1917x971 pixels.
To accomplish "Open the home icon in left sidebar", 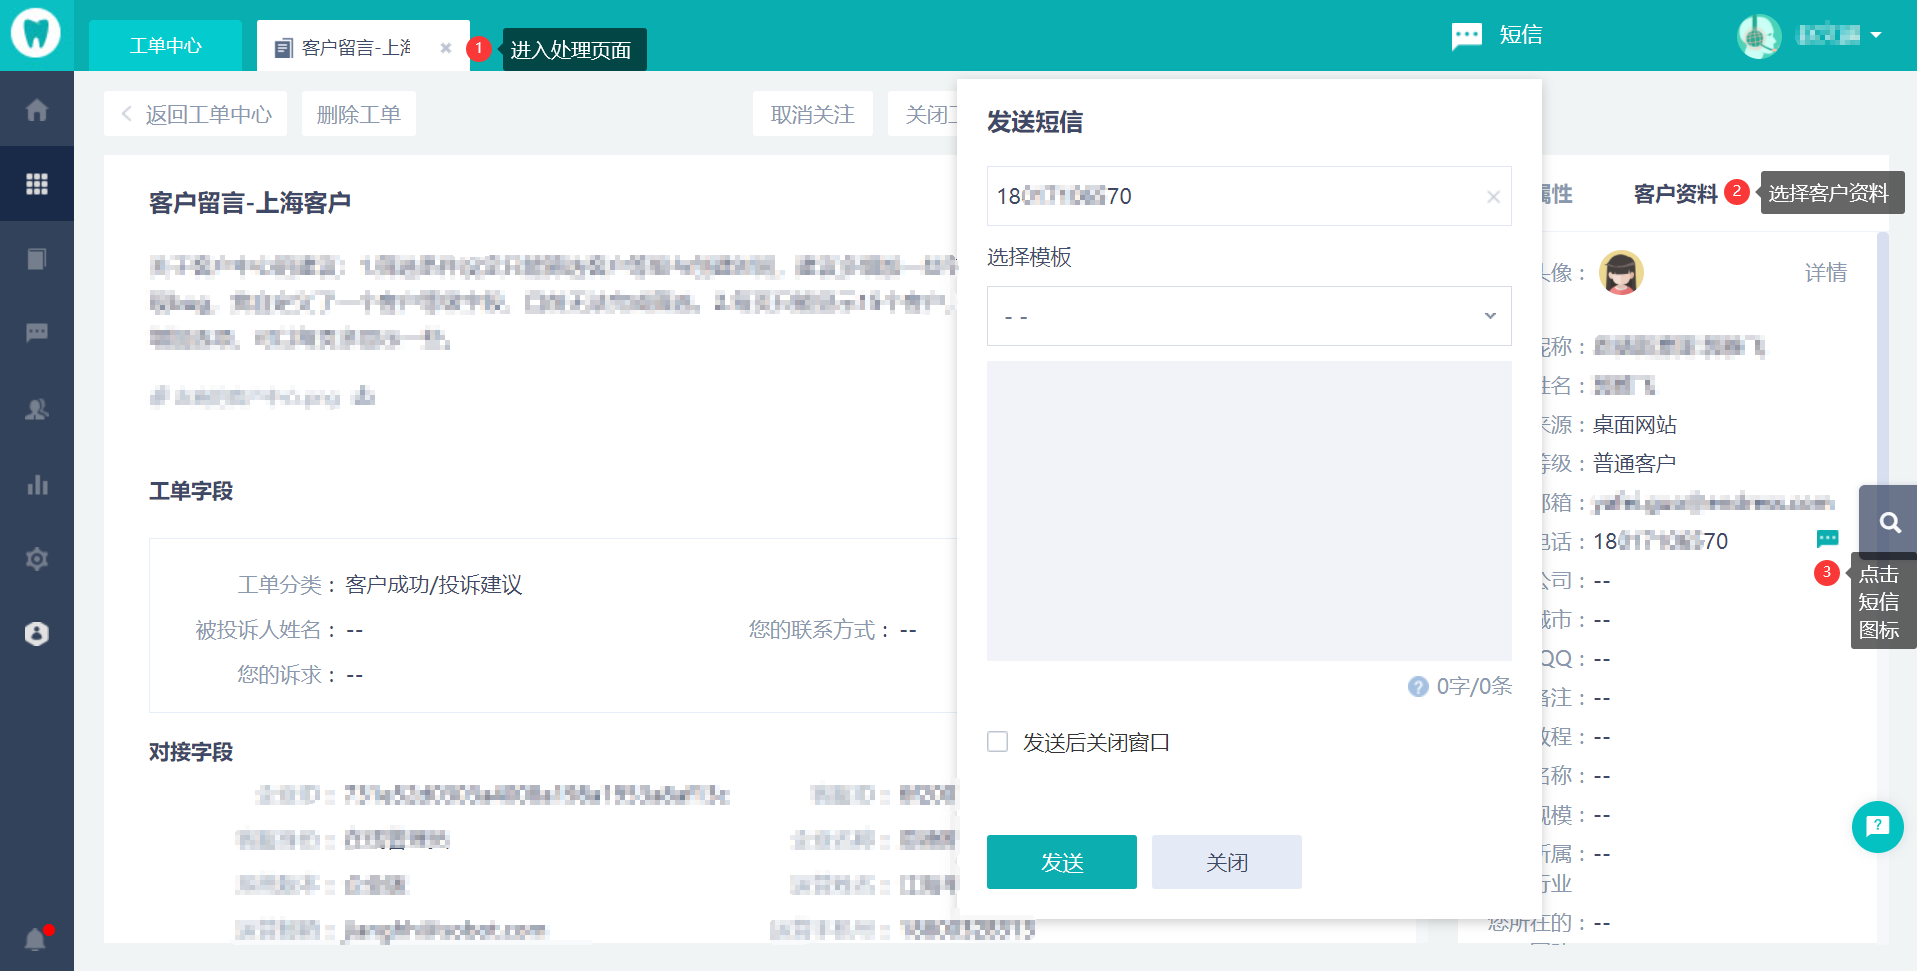I will 37,109.
